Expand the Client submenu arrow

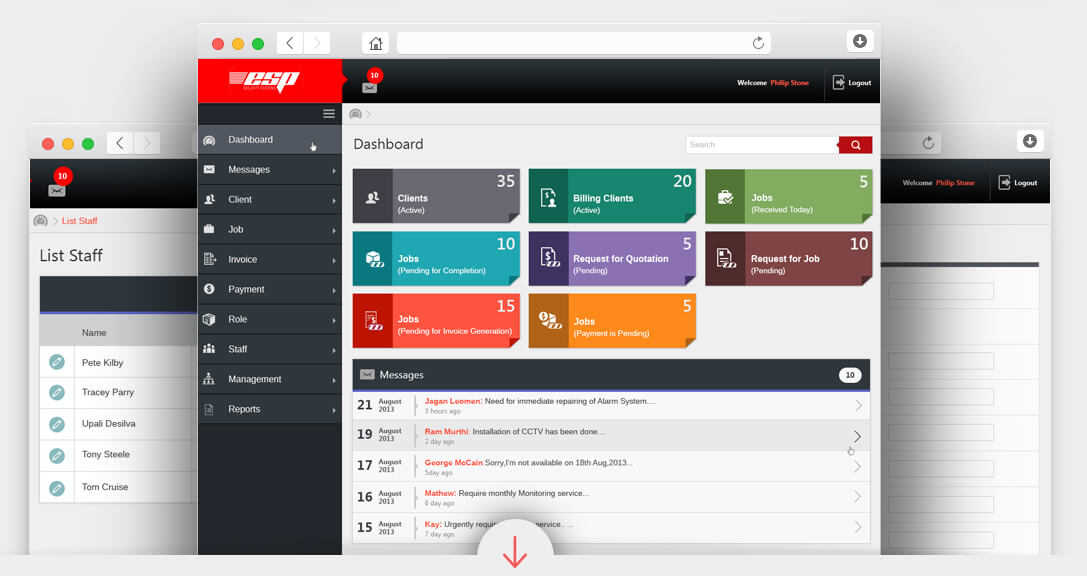click(x=333, y=200)
